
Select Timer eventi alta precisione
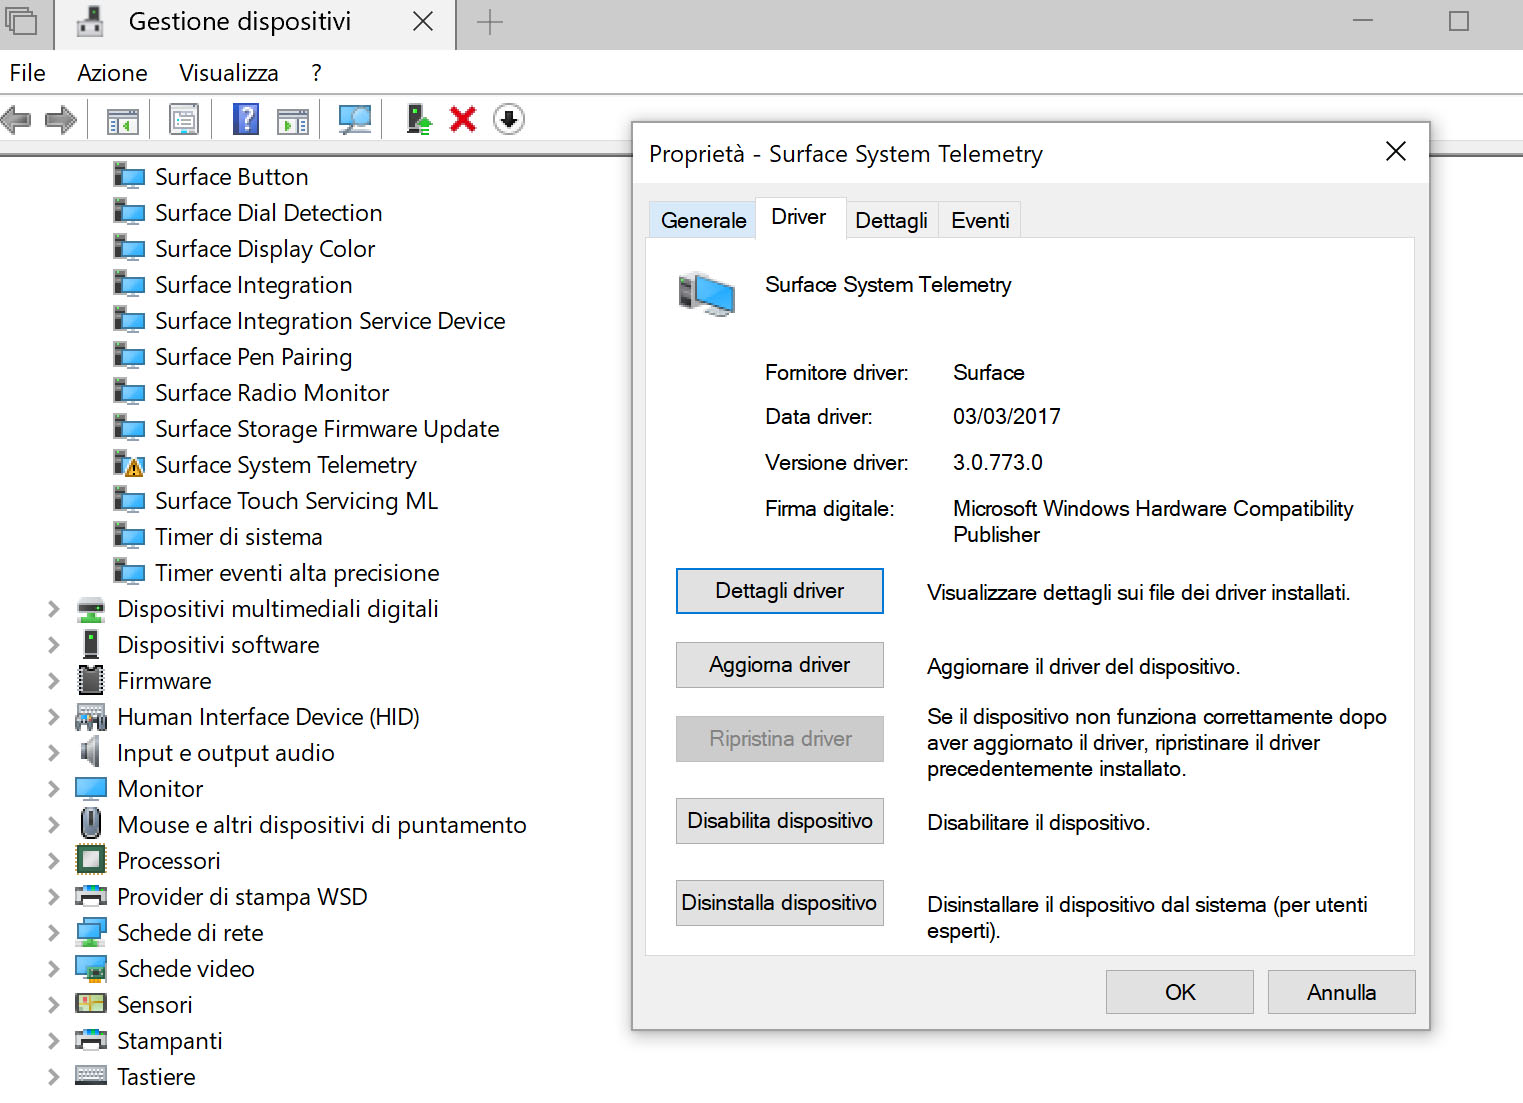297,572
